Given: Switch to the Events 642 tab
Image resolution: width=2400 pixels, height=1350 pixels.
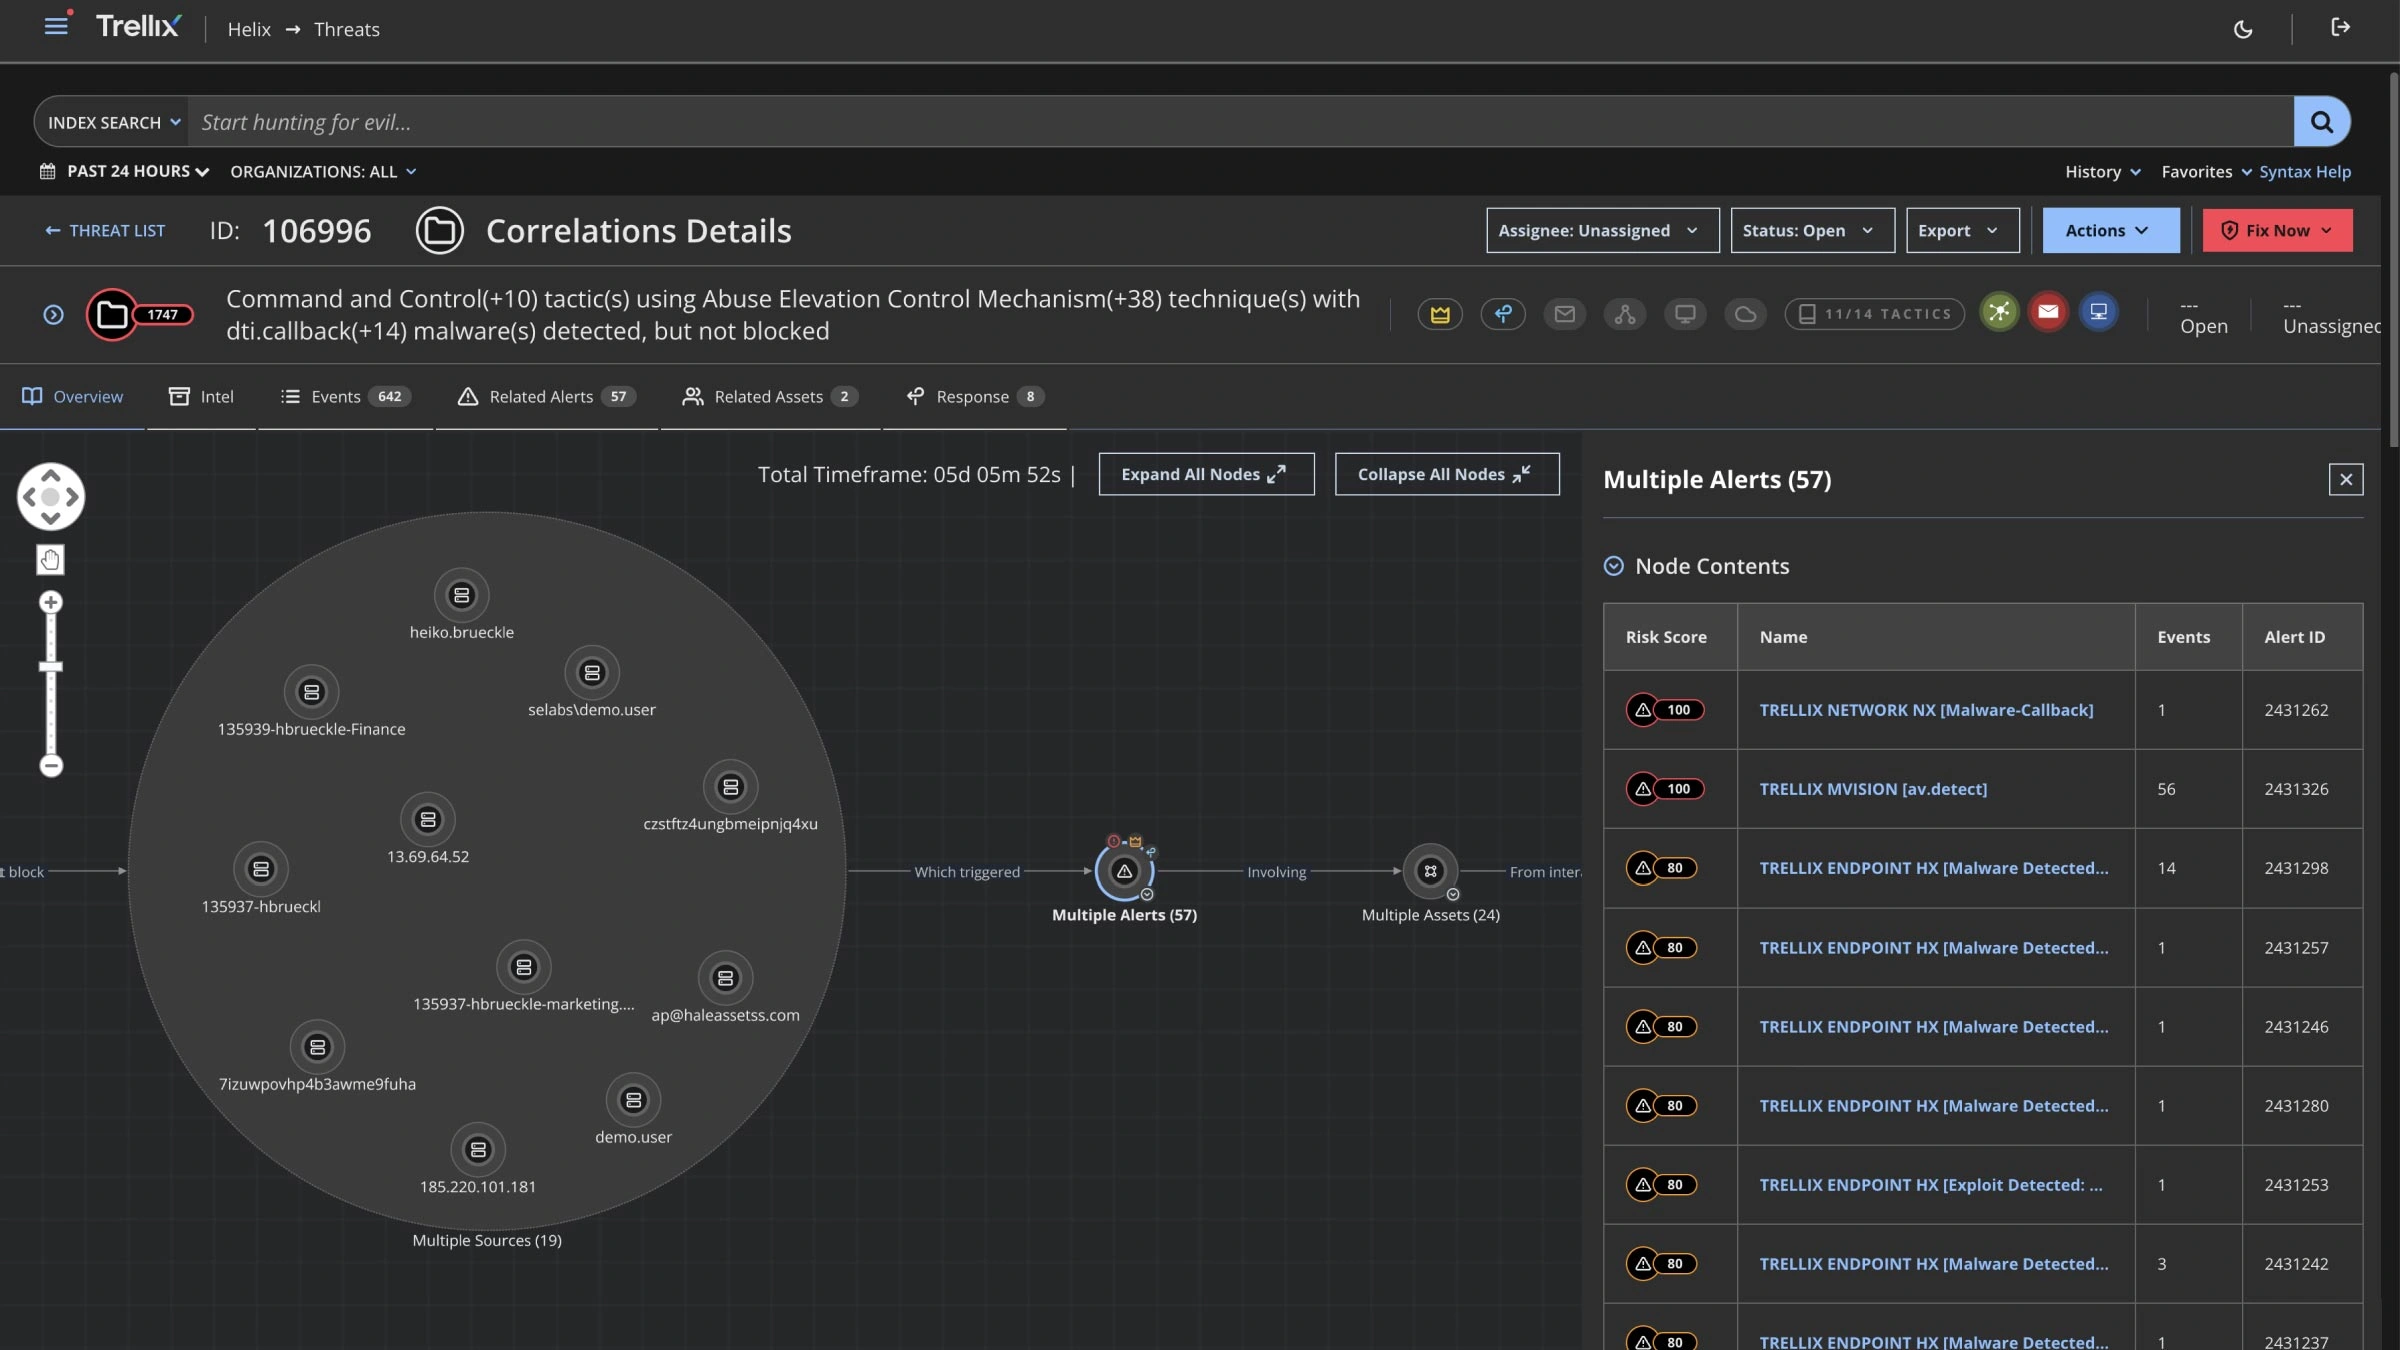Looking at the screenshot, I should pos(345,397).
